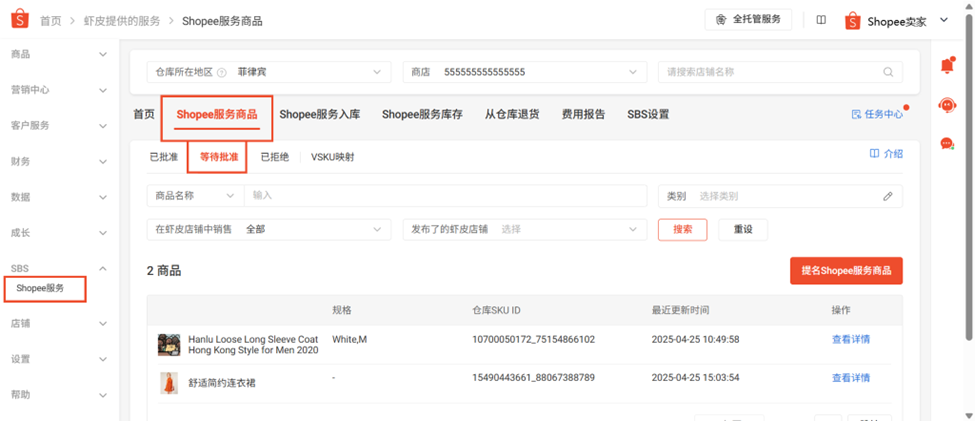The image size is (975, 421).
Task: Click the 舒适简约连衣裙 product name
Action: pos(222,383)
